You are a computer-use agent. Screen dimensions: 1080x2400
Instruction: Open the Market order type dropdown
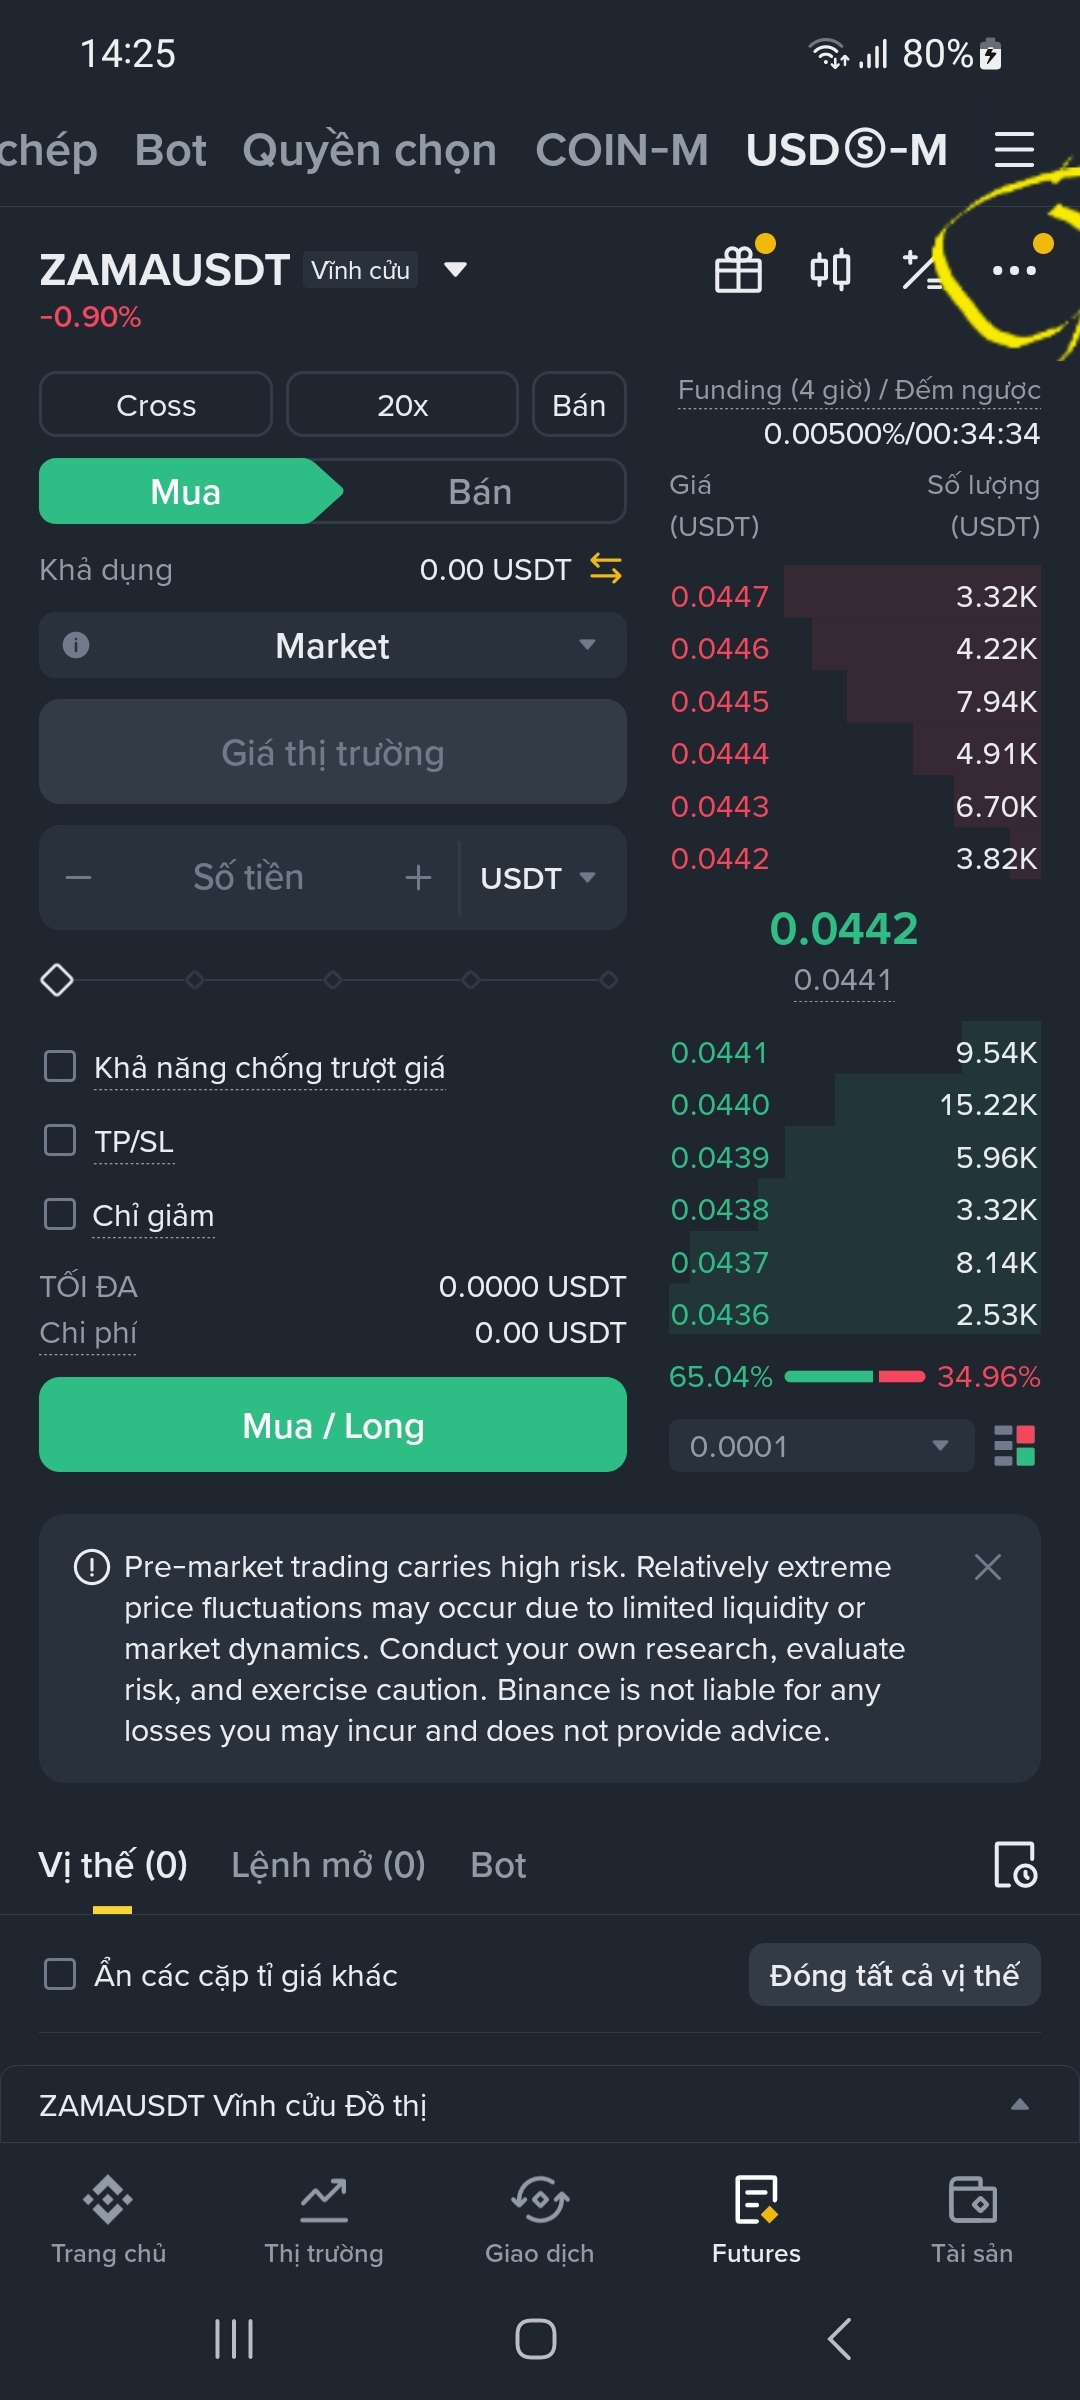pos(333,646)
